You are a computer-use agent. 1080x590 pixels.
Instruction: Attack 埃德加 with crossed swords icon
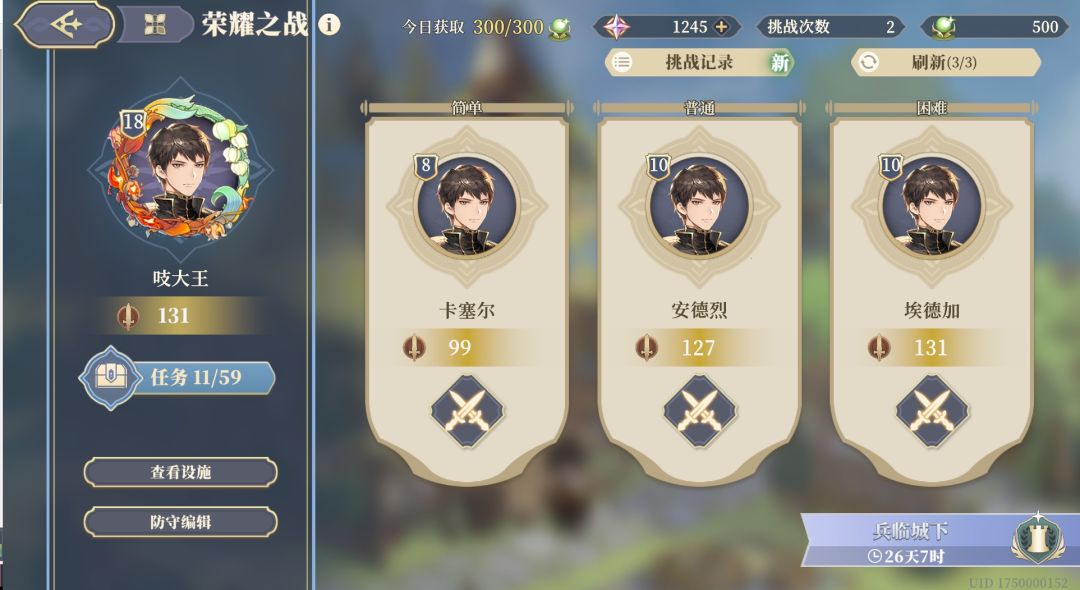(932, 411)
